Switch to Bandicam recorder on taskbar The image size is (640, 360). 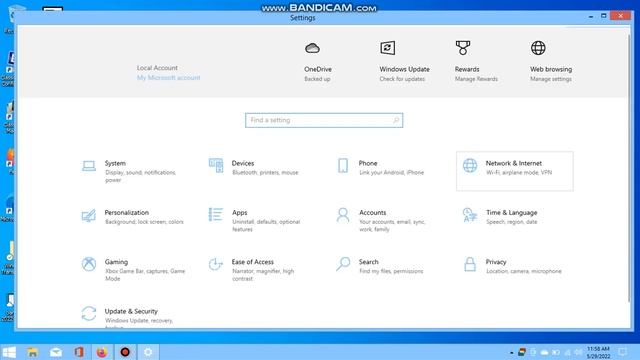(125, 352)
